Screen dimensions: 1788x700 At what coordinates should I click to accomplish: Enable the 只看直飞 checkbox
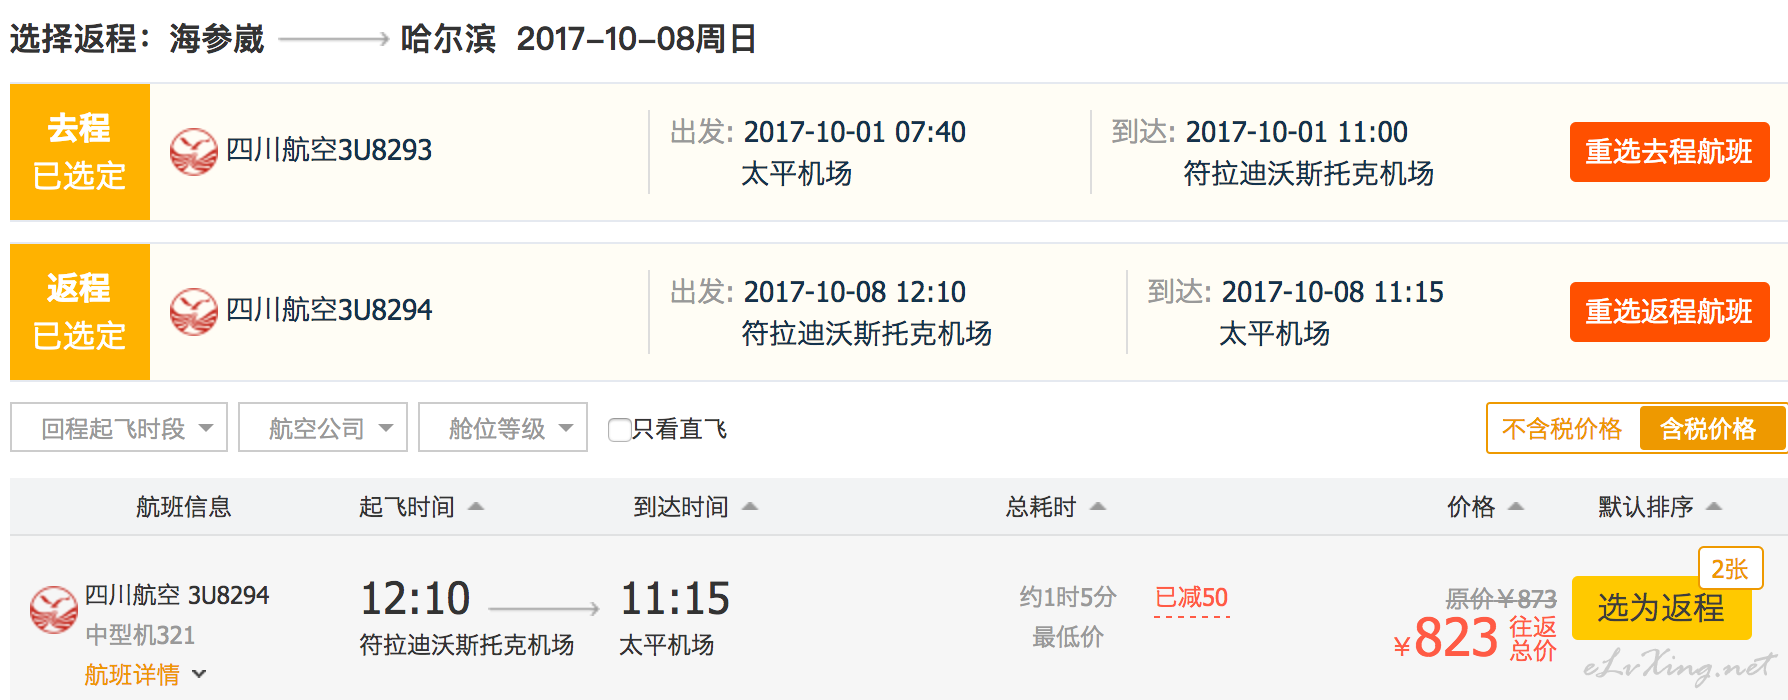(x=620, y=430)
